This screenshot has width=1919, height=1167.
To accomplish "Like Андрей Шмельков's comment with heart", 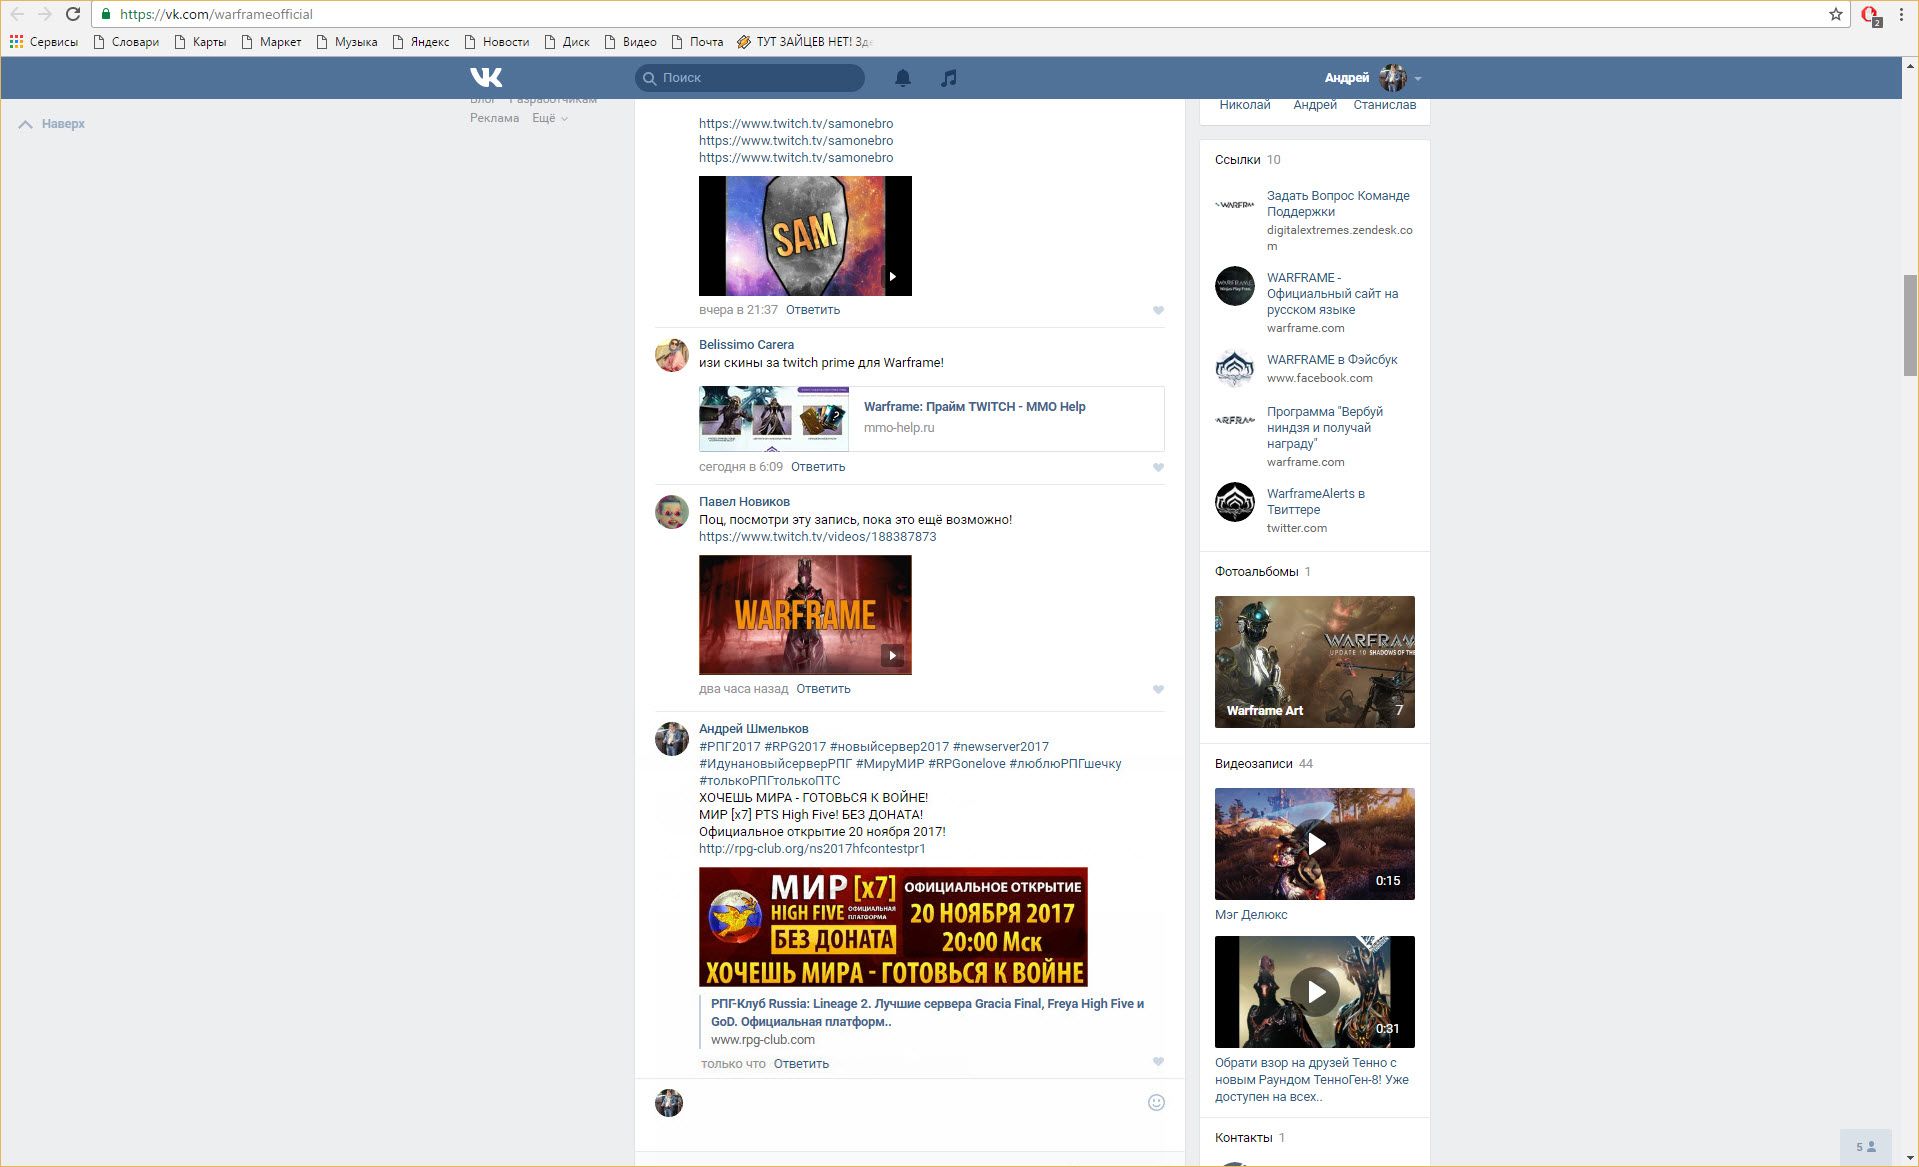I will coord(1158,1061).
